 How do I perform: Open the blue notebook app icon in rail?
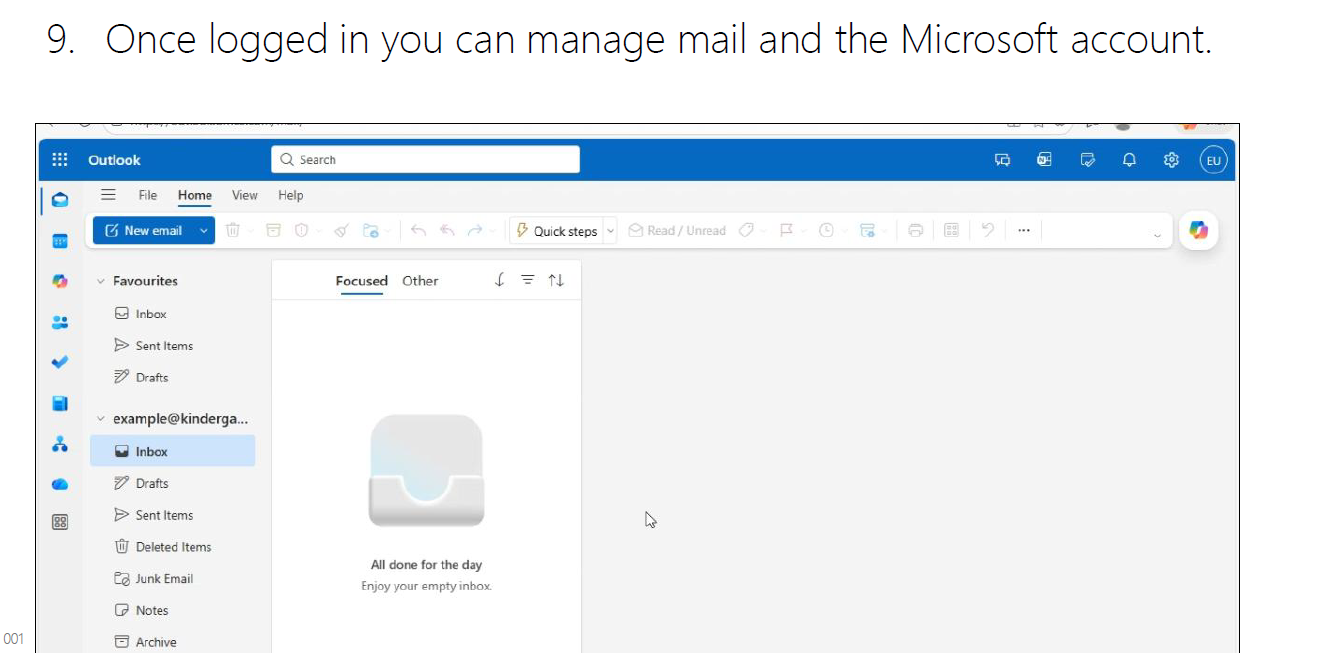pyautogui.click(x=60, y=403)
